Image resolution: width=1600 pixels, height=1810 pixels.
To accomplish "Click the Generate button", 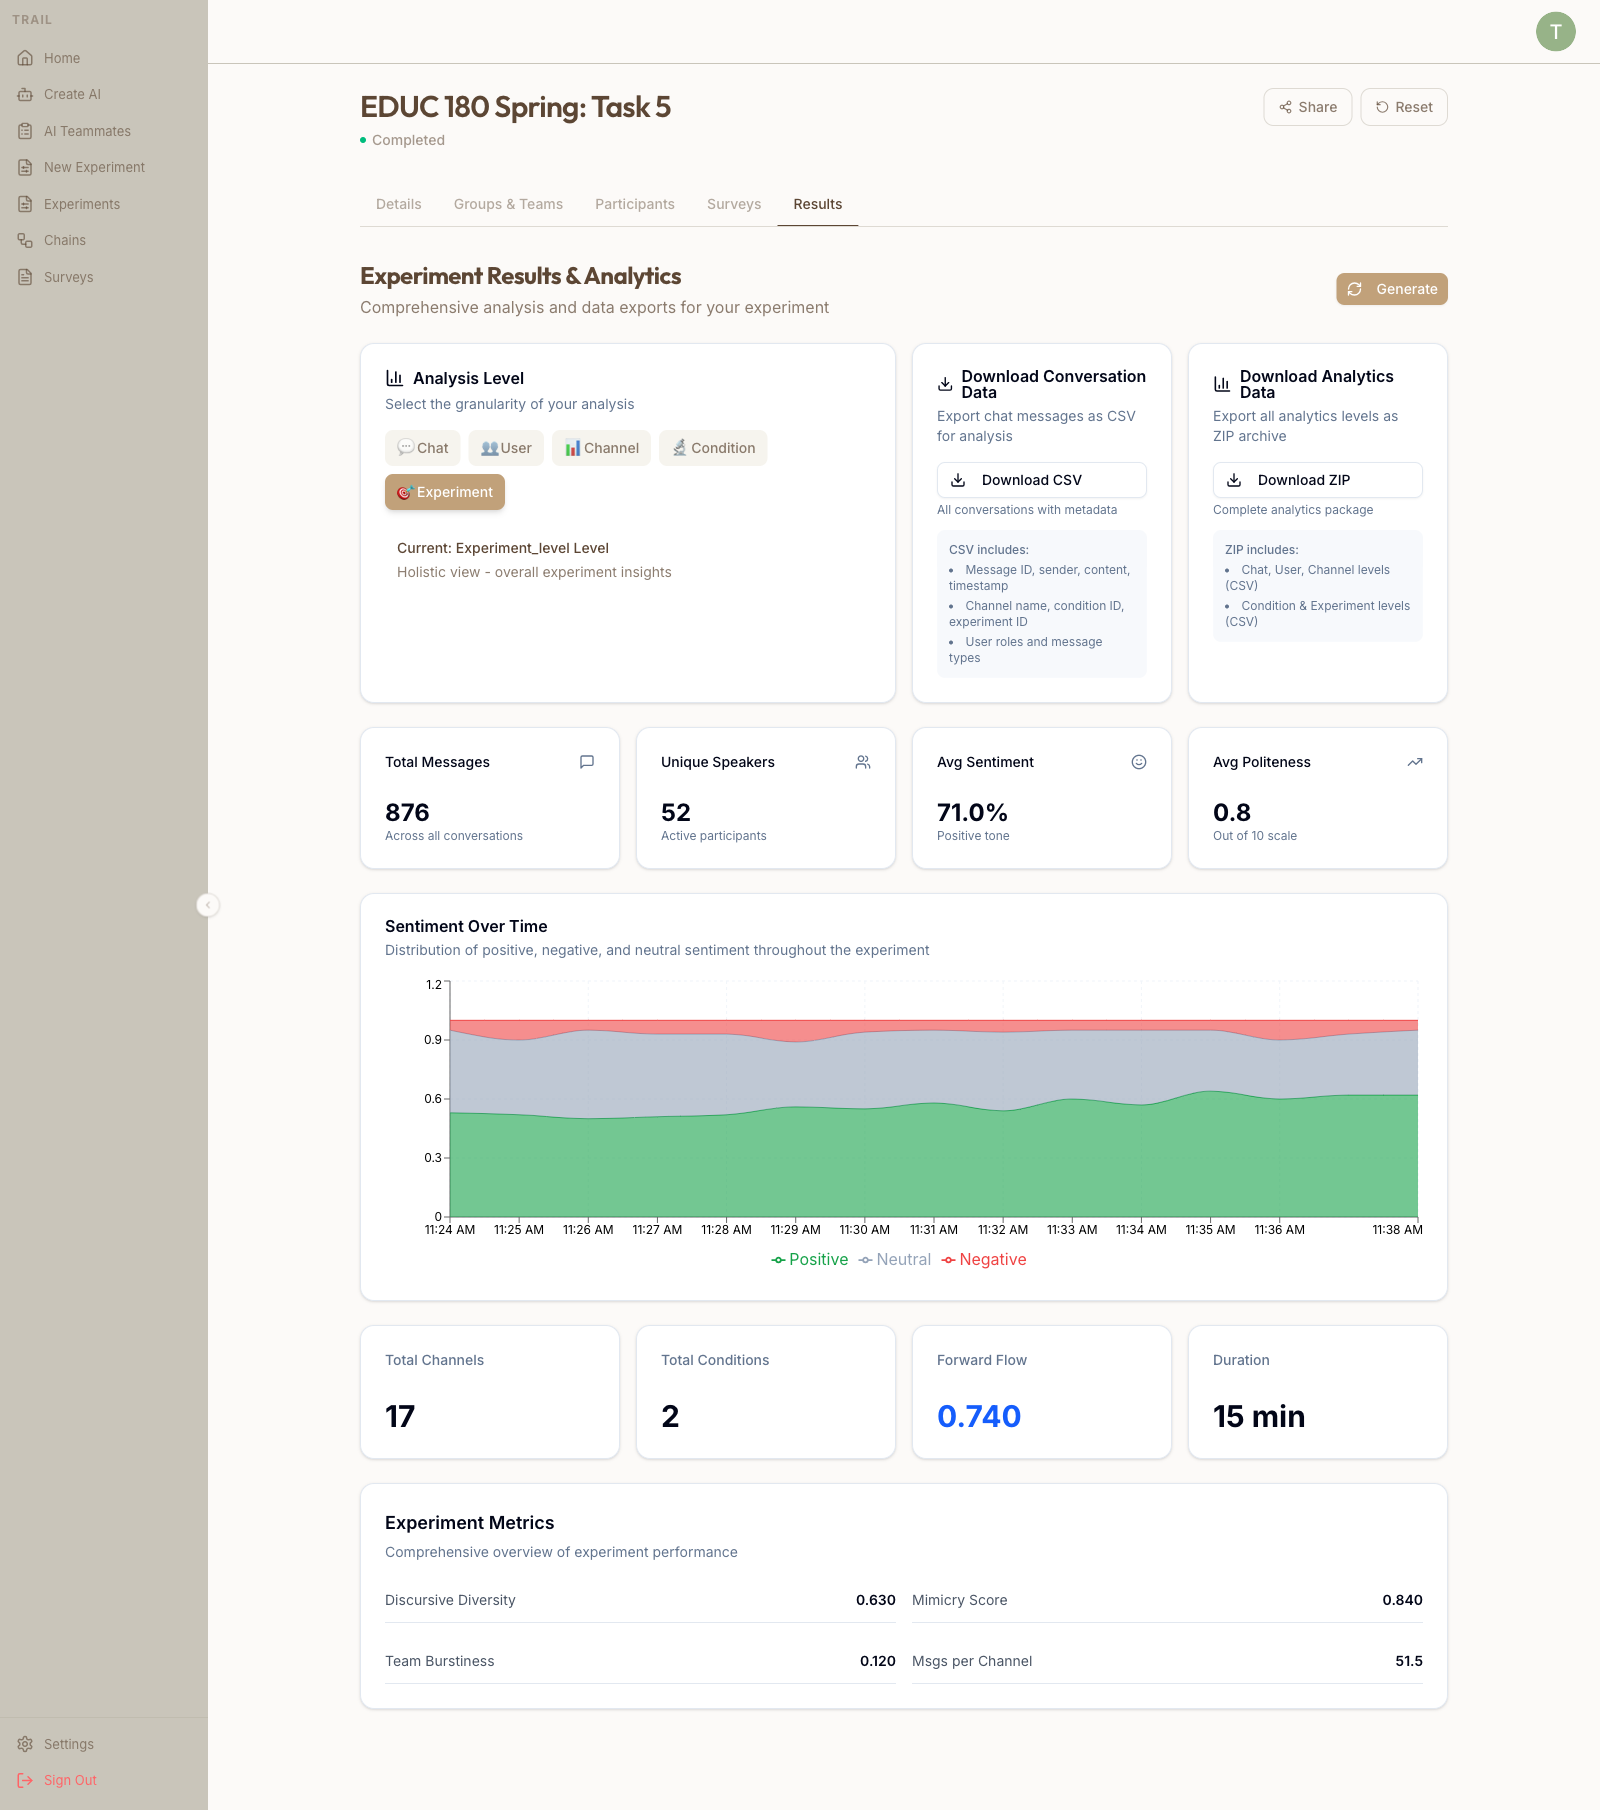I will [1392, 289].
